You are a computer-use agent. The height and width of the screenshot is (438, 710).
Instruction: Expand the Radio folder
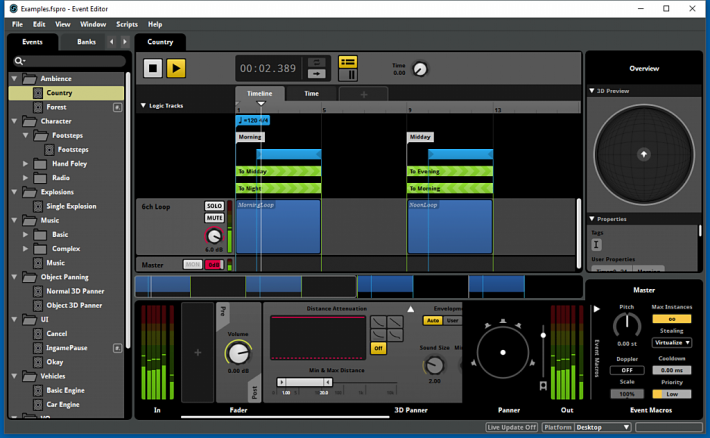25,178
